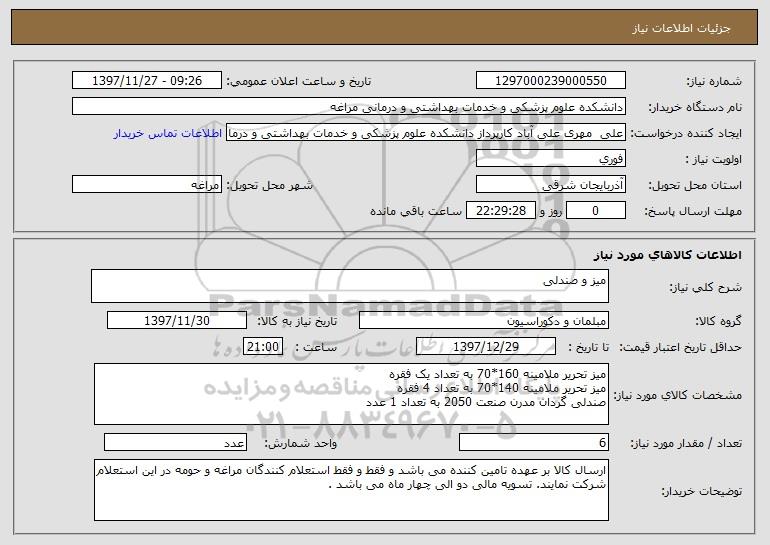The width and height of the screenshot is (770, 545).
Task: Select the validity date field 1397/12/29
Action: (486, 347)
